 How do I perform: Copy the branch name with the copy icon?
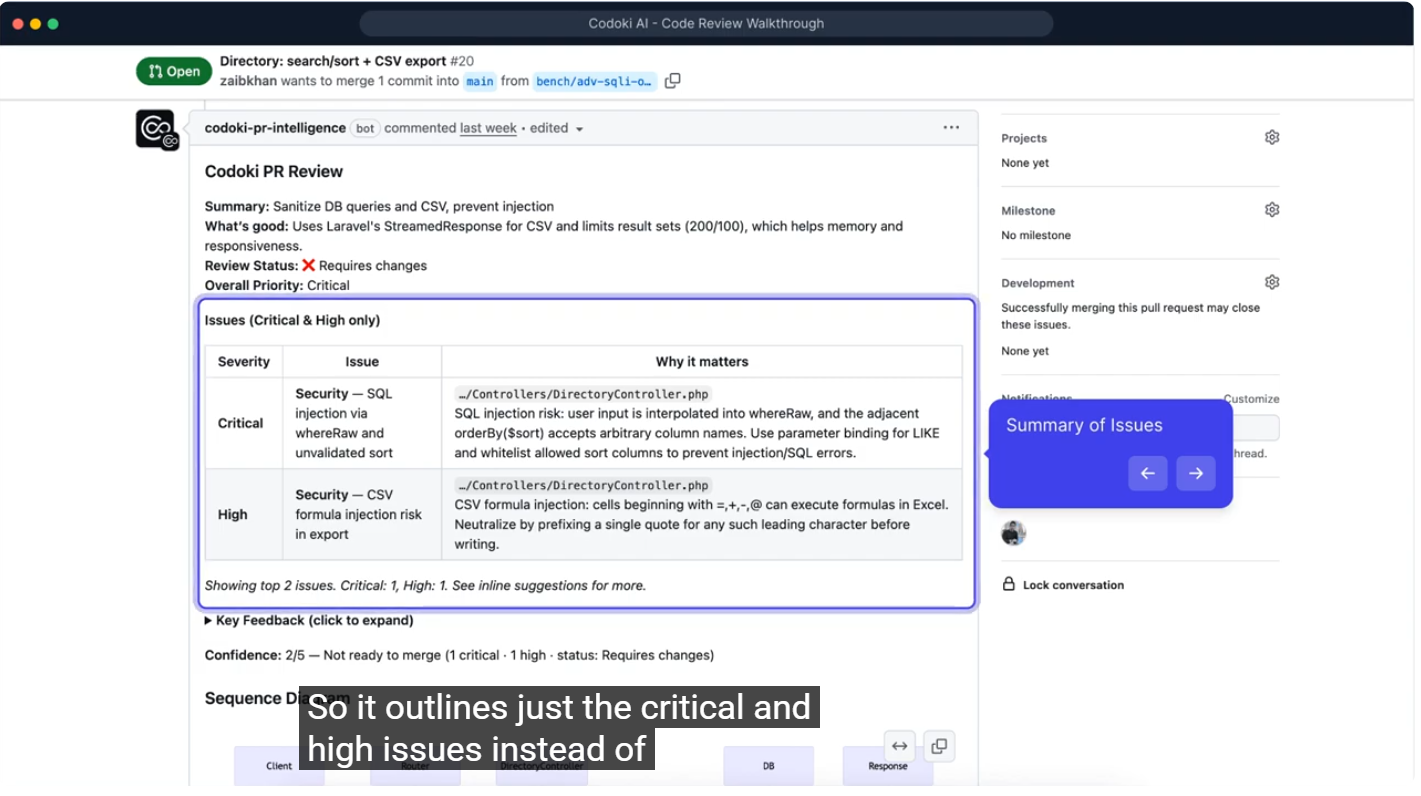click(x=673, y=81)
